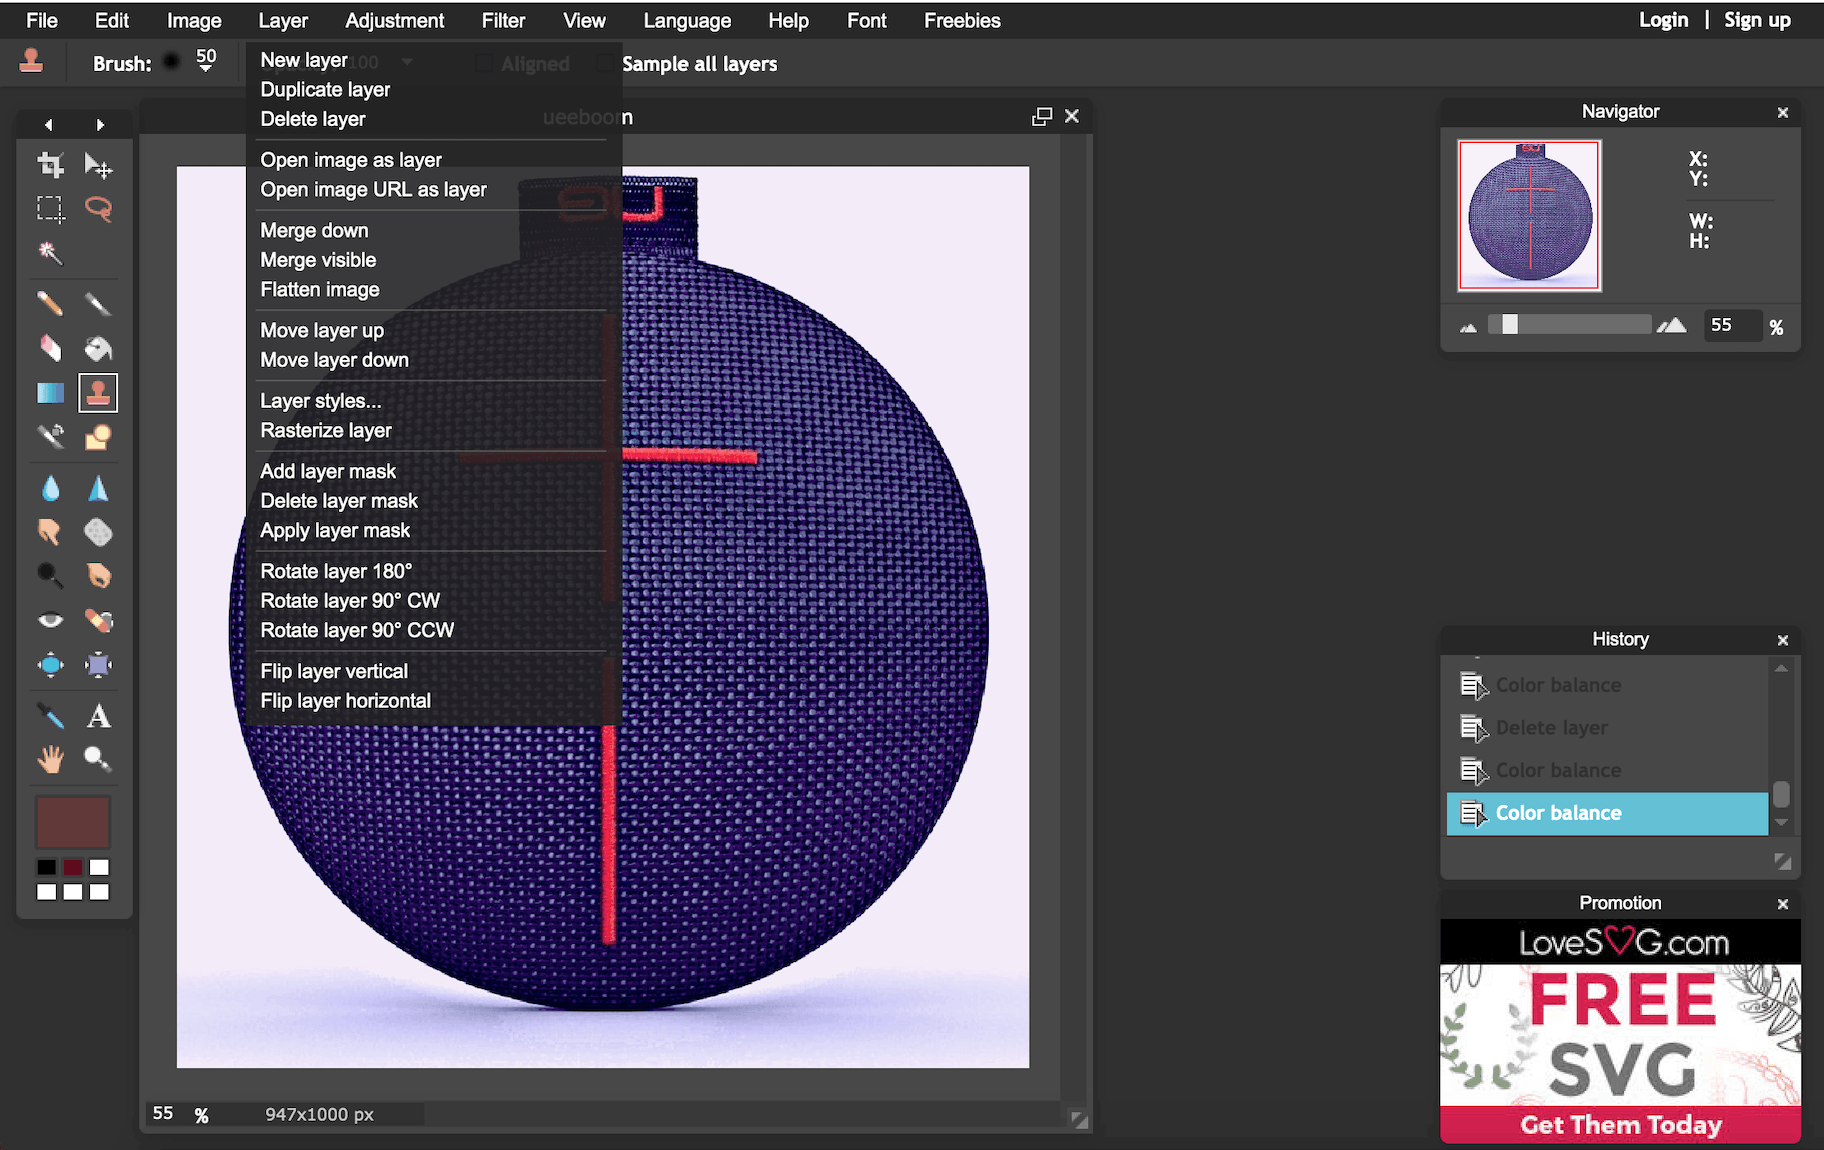
Task: Click the toolbox left arrow
Action: pos(48,125)
